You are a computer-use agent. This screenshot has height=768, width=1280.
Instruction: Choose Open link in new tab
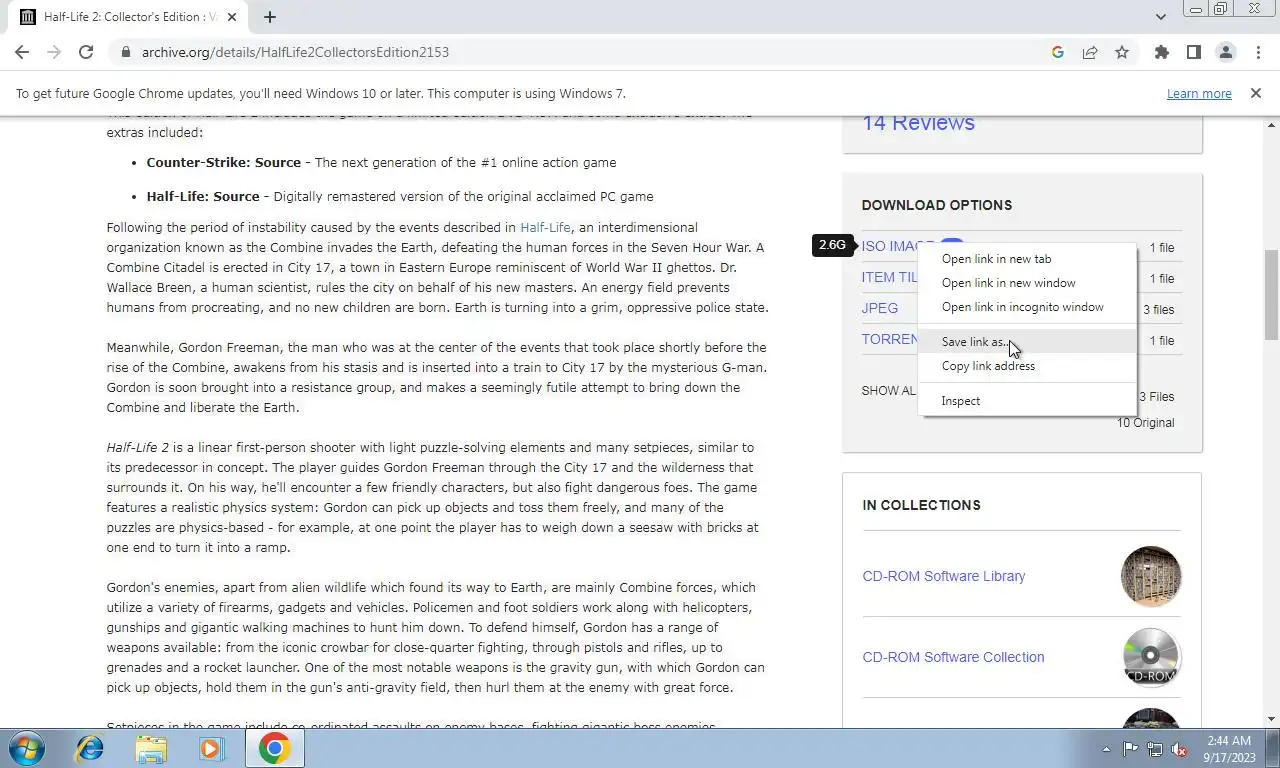click(x=1027, y=259)
